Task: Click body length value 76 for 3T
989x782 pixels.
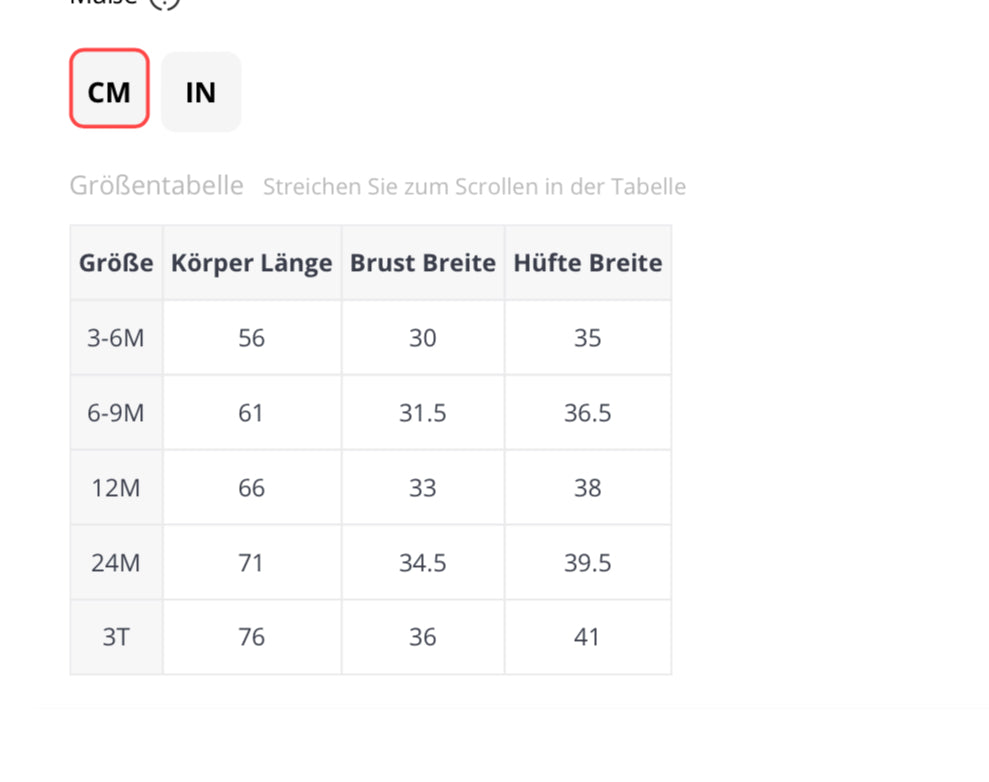Action: pos(251,637)
